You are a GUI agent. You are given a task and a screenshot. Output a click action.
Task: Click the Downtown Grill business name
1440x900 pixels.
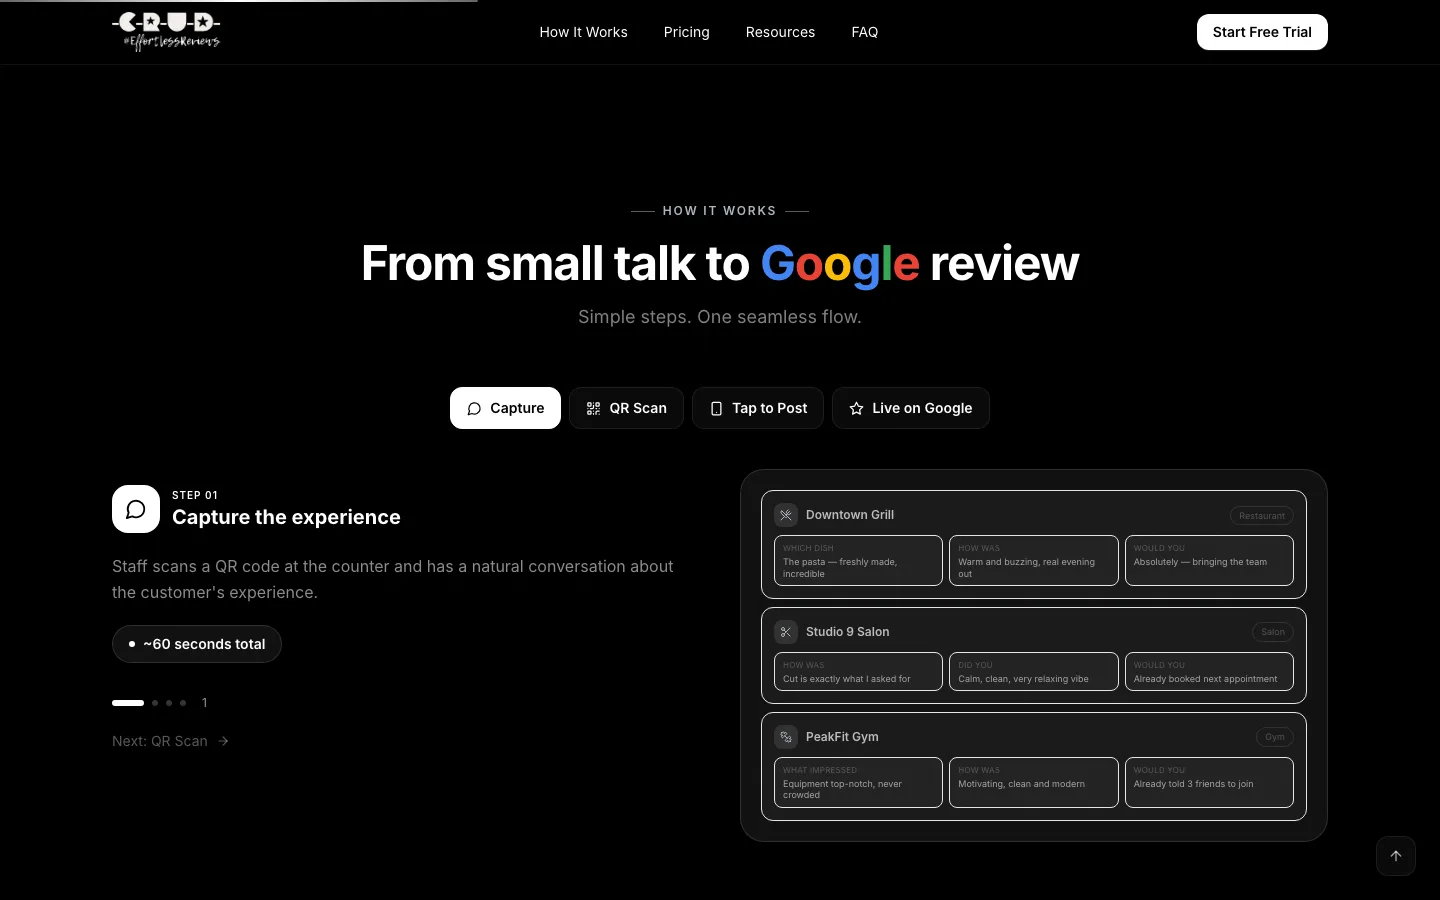tap(850, 515)
